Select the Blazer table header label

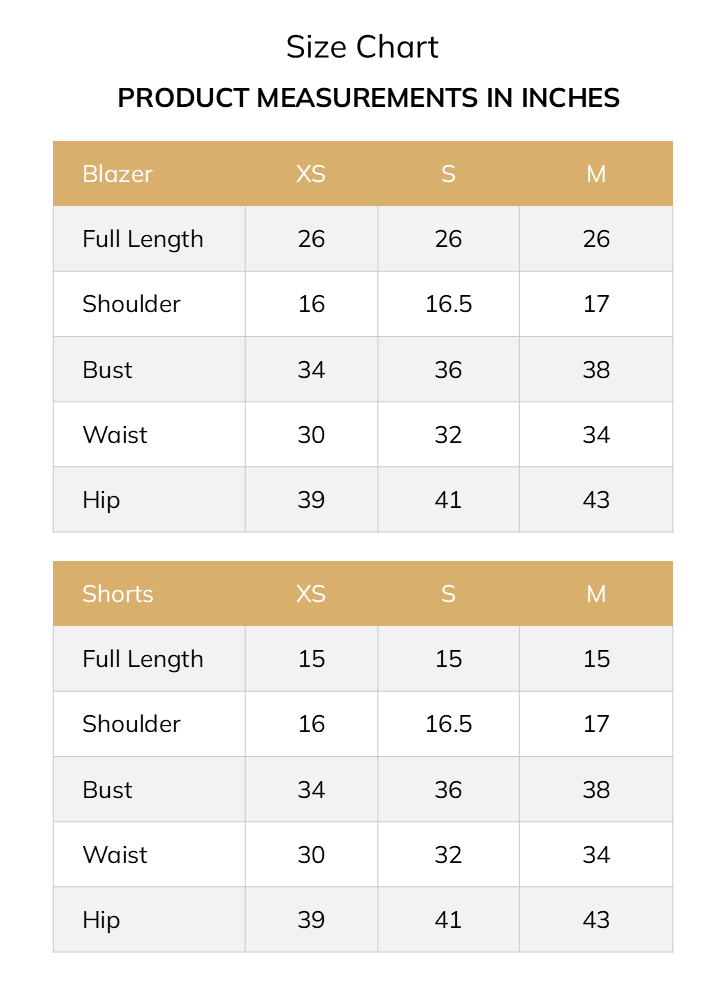tap(117, 174)
